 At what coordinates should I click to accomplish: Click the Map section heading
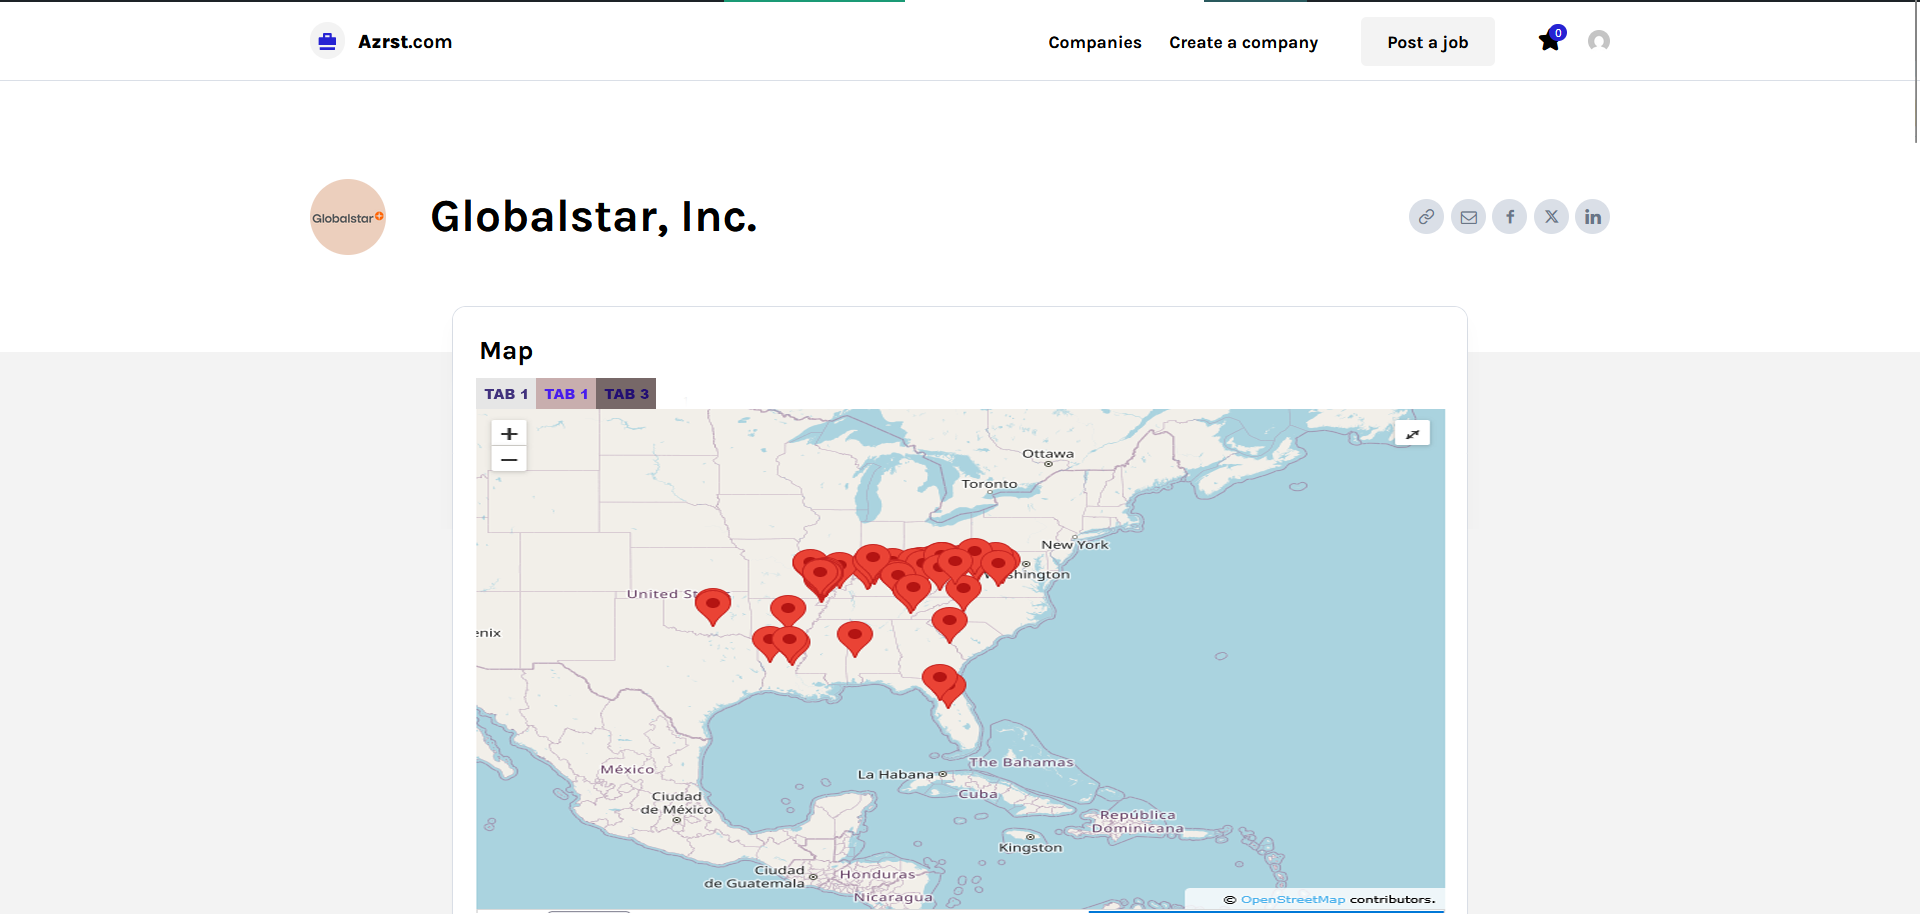click(506, 351)
